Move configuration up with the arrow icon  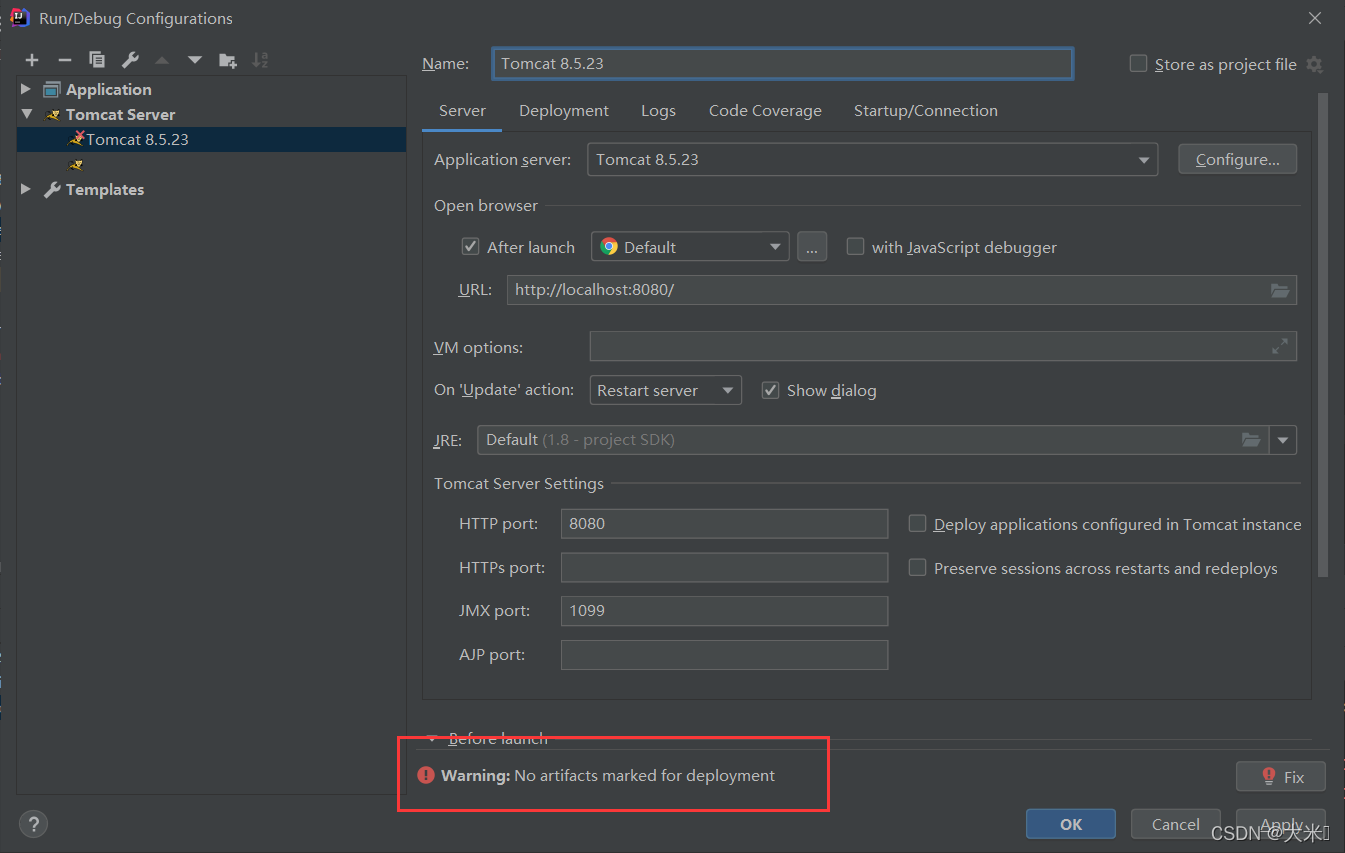coord(162,60)
